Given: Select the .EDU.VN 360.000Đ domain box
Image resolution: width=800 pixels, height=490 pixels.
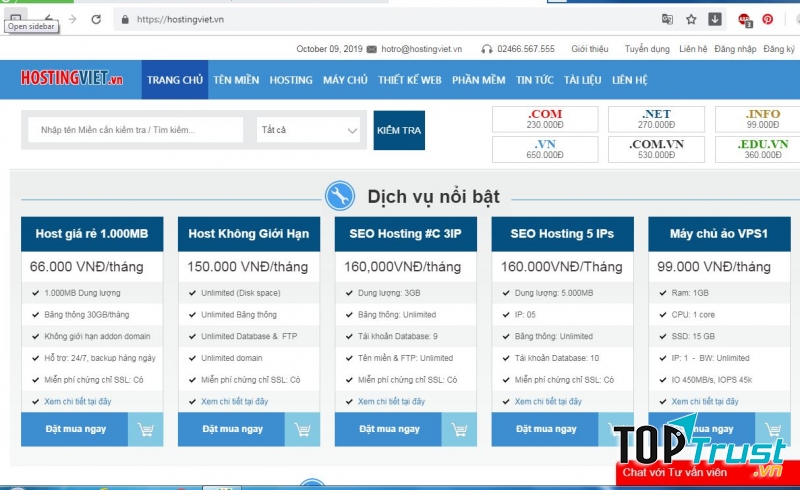Looking at the screenshot, I should tap(758, 149).
